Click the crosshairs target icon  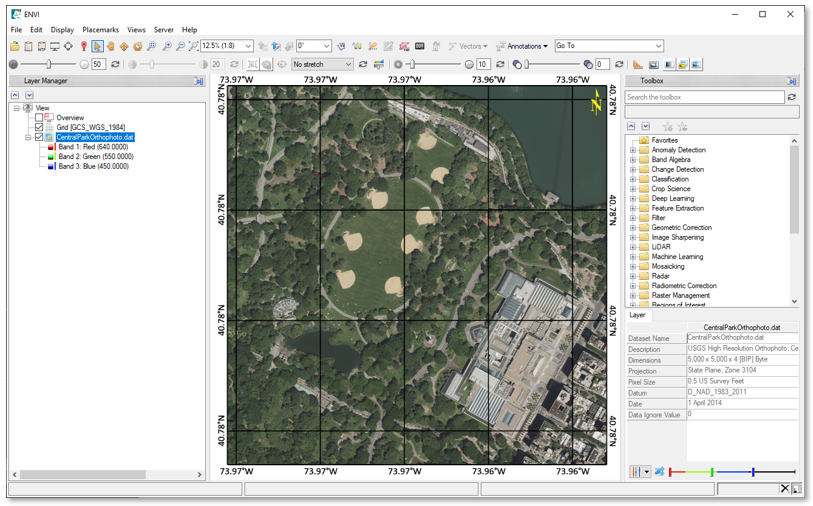pos(68,46)
